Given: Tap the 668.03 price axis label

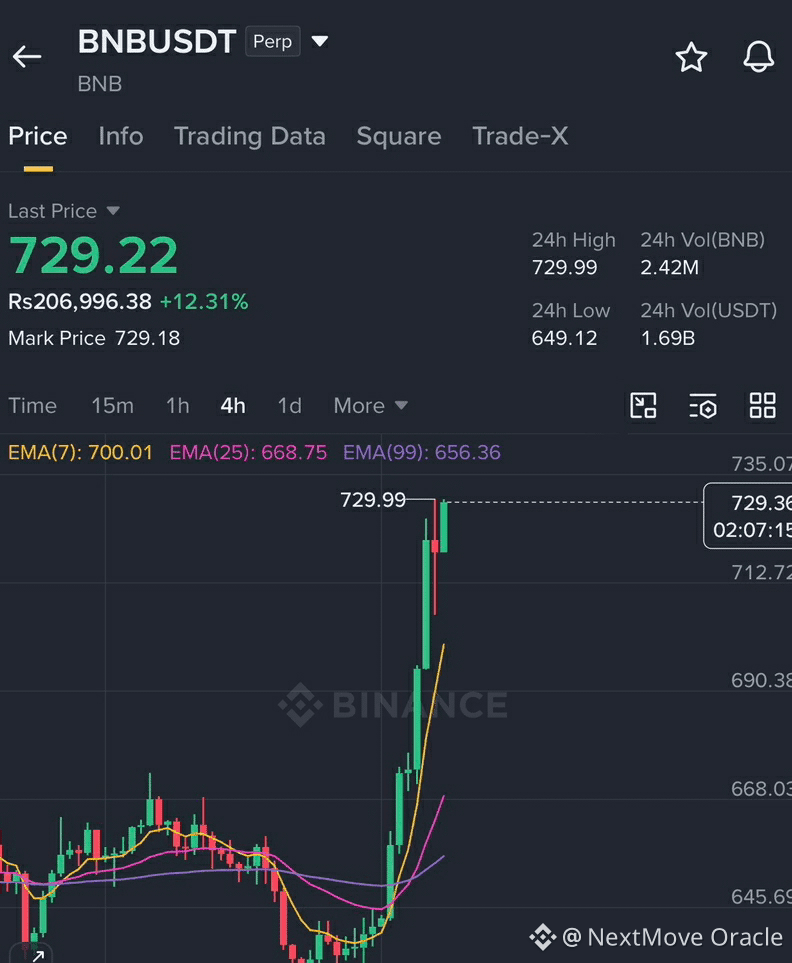Looking at the screenshot, I should tap(761, 789).
